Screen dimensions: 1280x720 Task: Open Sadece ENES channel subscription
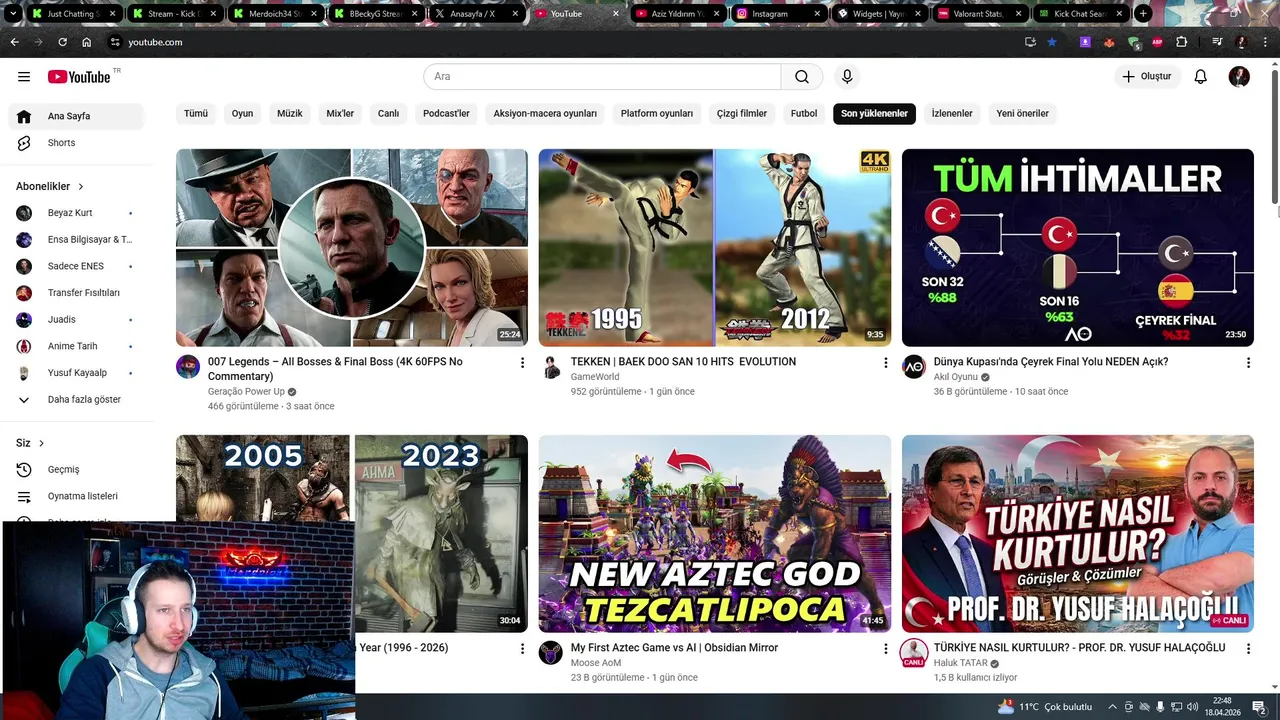(76, 266)
